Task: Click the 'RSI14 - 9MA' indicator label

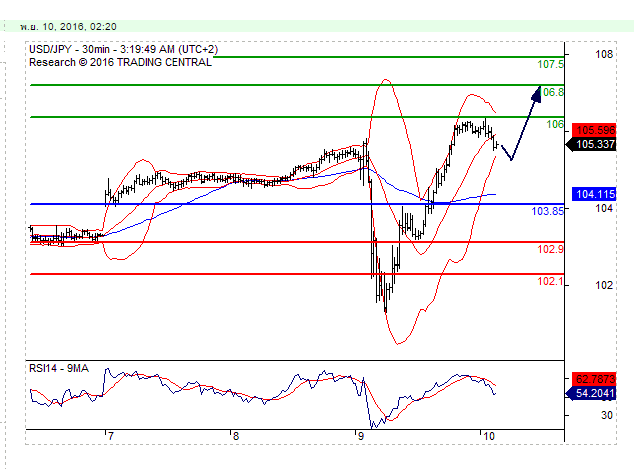Action: tap(59, 368)
